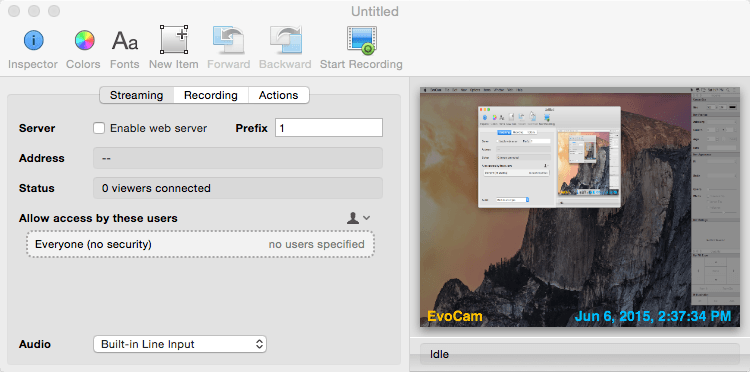Select the EvoCam overlay label in preview
The height and width of the screenshot is (372, 750).
click(455, 316)
